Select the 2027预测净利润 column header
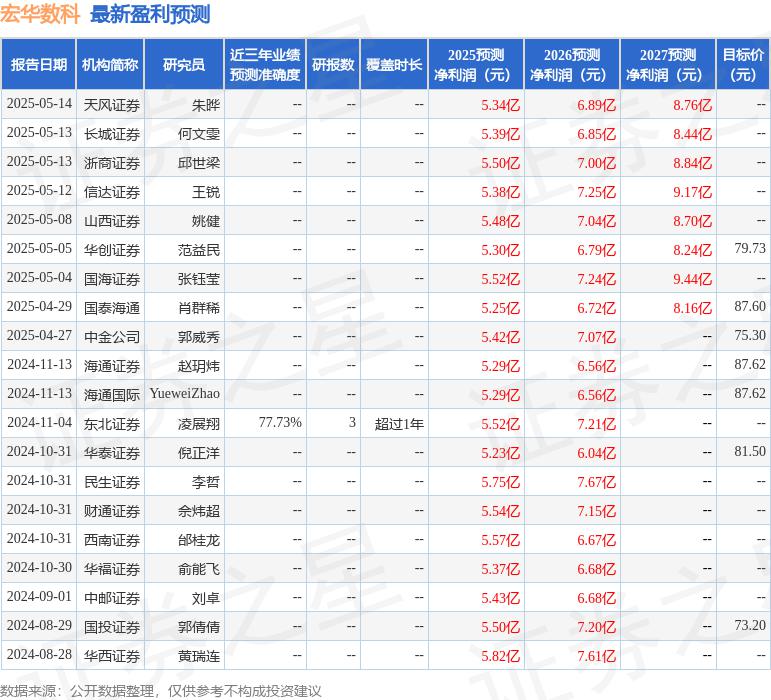Viewport: 771px width, 700px height. tap(667, 64)
